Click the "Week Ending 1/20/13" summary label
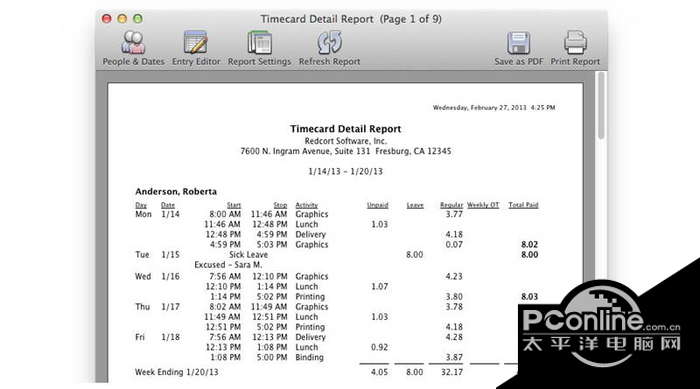Screen dimensions: 700x389 pos(177,372)
